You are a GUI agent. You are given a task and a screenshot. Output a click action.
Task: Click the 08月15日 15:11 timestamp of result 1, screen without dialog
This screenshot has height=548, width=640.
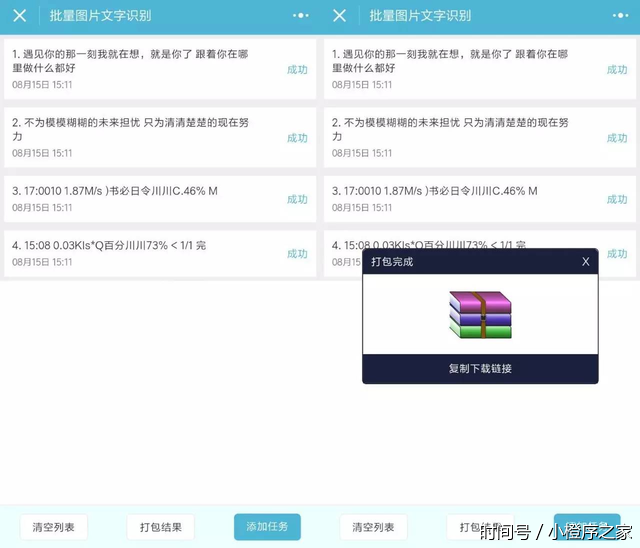(42, 85)
